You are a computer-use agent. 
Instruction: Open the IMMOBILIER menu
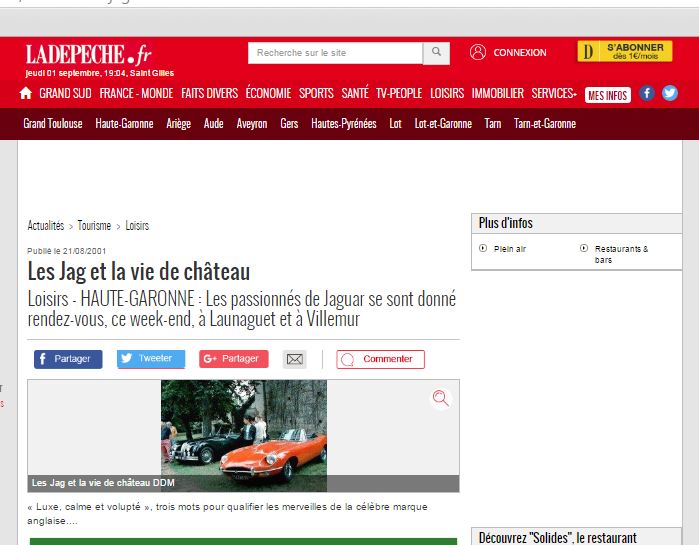pos(498,93)
